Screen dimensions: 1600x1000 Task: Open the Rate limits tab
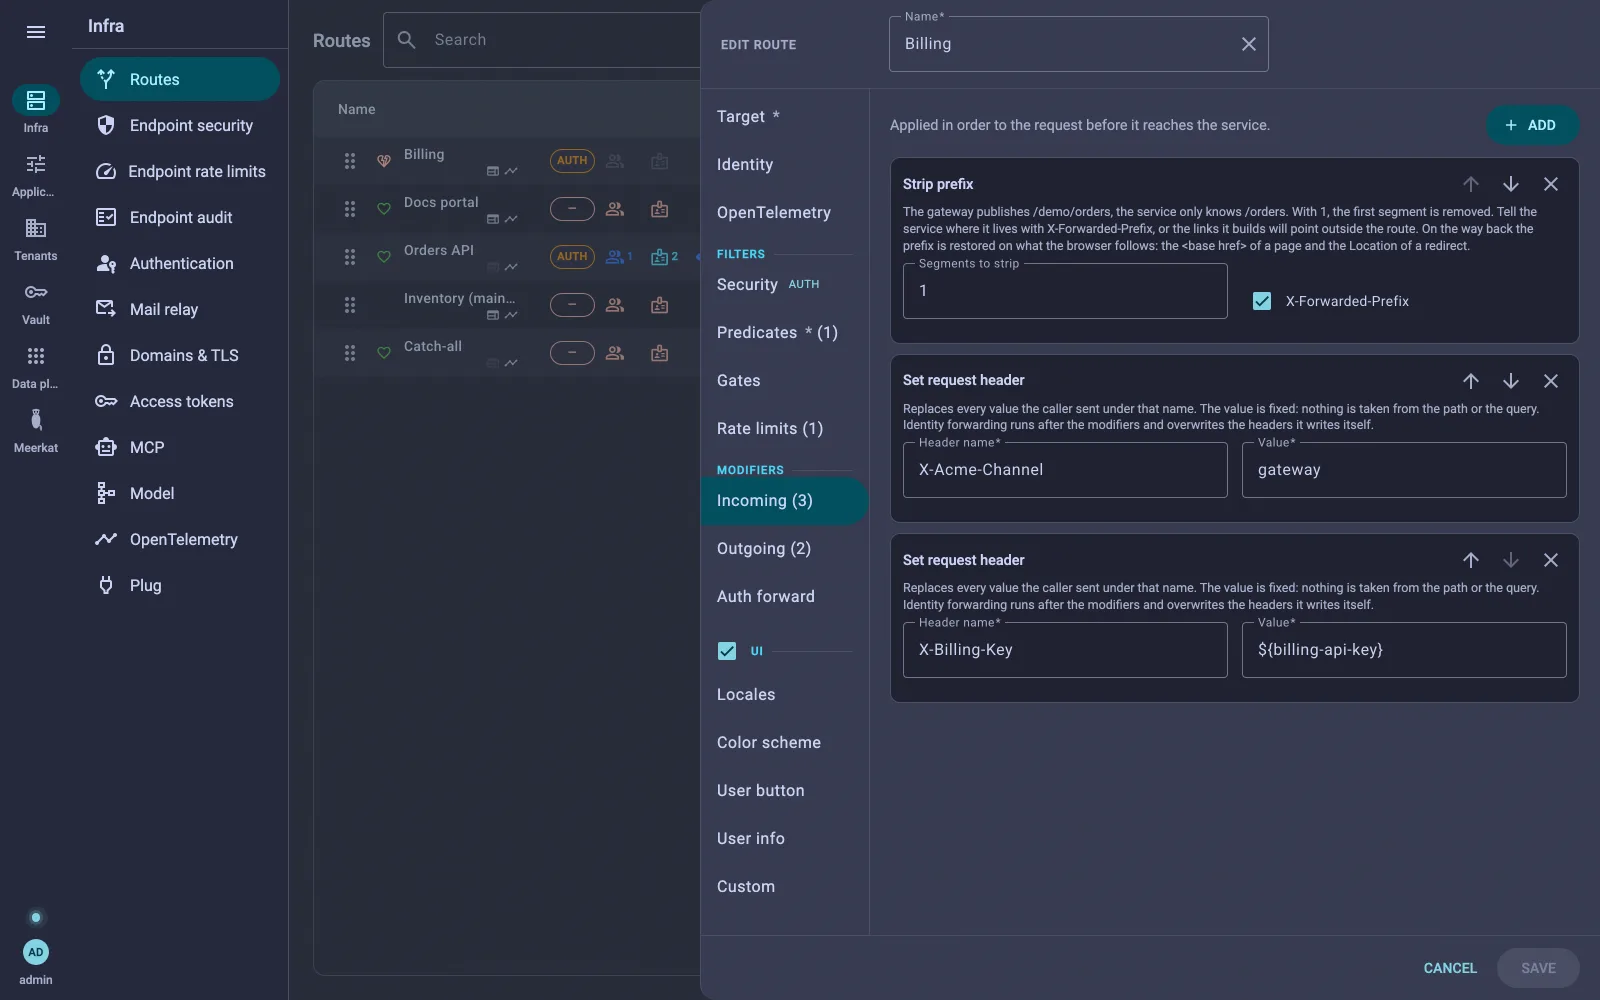[785, 429]
